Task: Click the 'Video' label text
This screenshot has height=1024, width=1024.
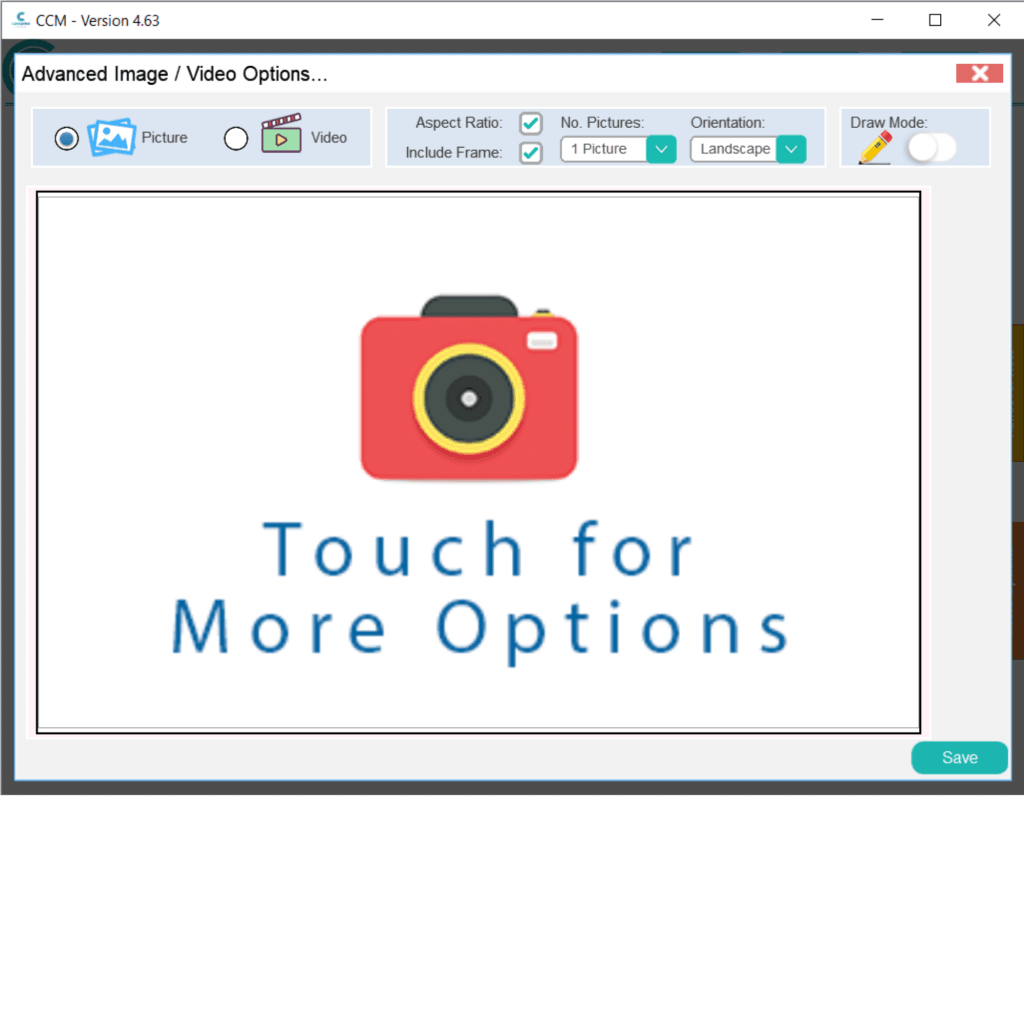Action: pos(328,138)
